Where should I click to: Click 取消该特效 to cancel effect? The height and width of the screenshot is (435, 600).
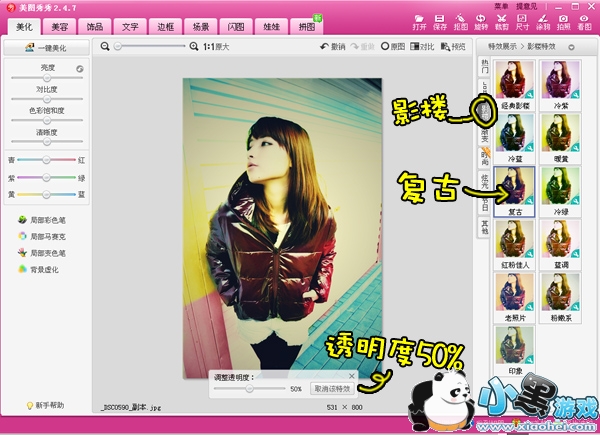[x=332, y=389]
